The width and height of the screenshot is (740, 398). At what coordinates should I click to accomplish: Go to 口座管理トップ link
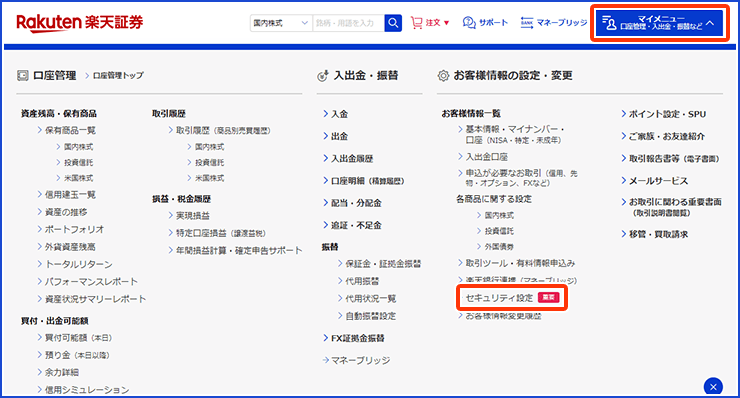pos(118,76)
